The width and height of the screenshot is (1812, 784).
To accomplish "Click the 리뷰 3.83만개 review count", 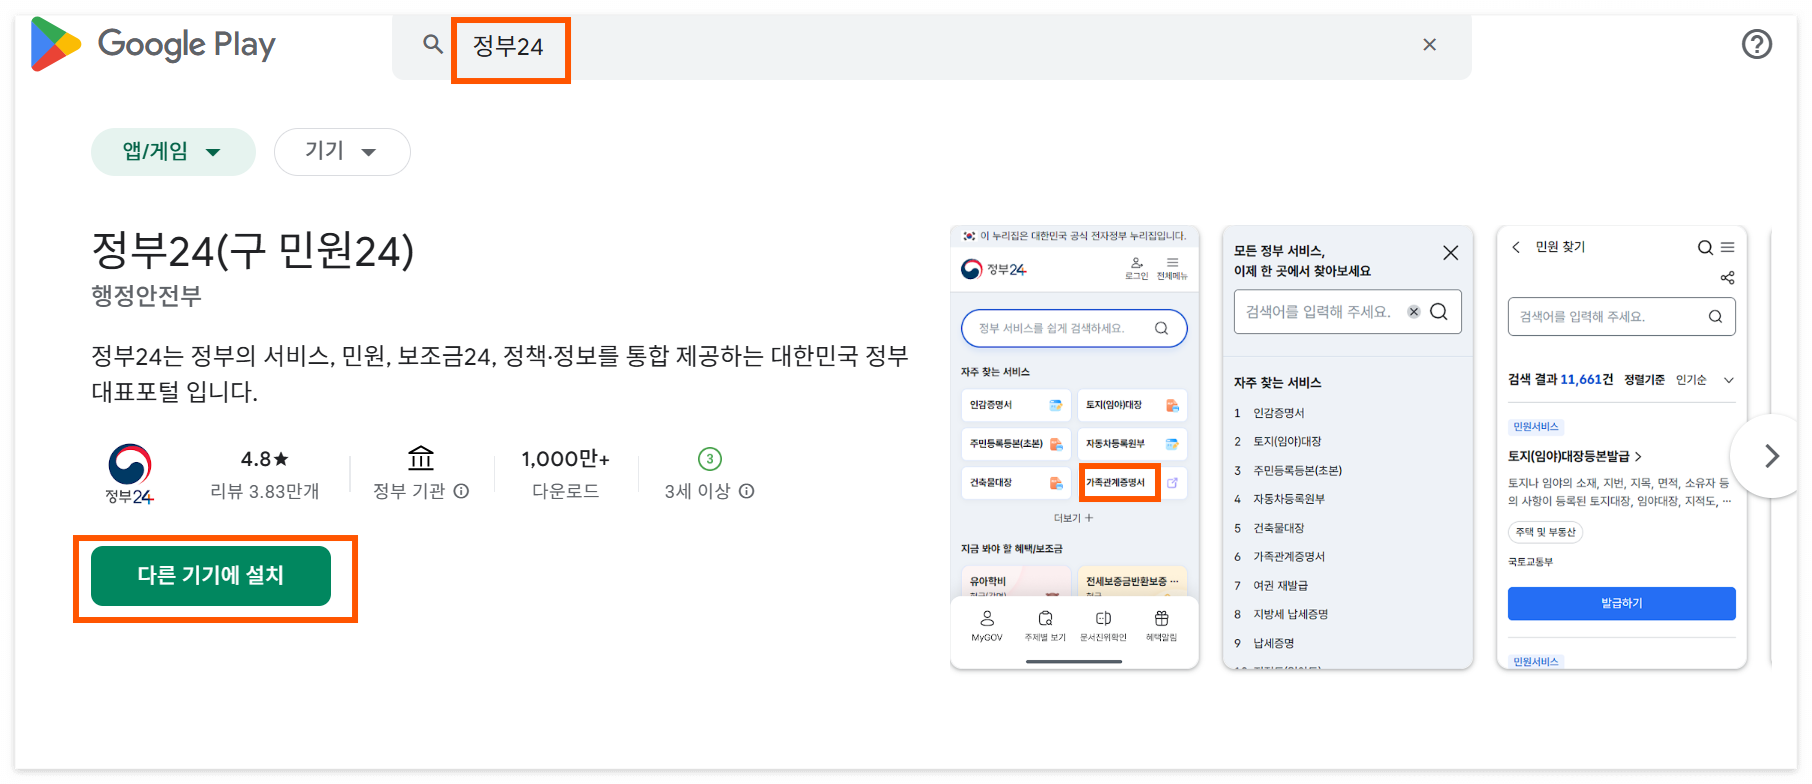I will [265, 491].
